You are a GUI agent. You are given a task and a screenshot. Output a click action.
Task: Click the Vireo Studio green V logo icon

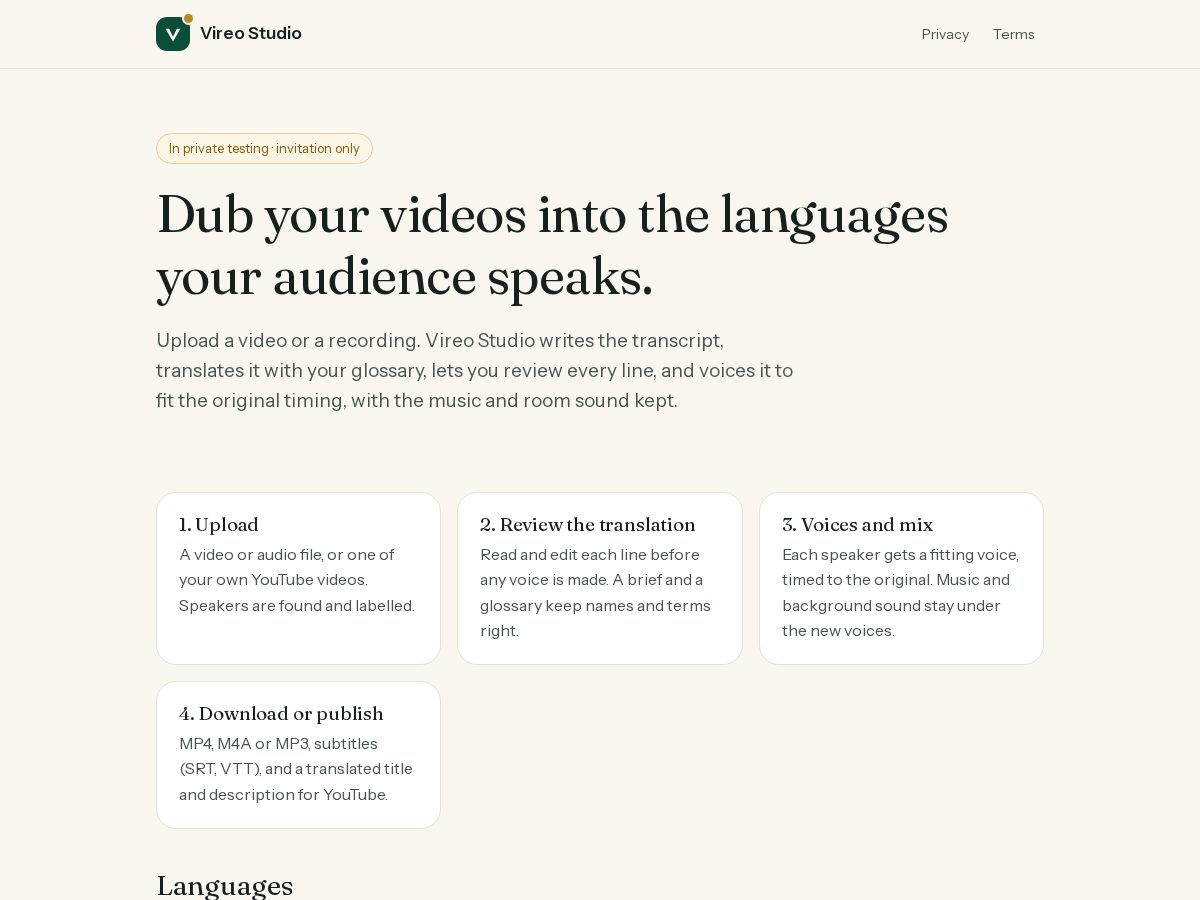173,34
